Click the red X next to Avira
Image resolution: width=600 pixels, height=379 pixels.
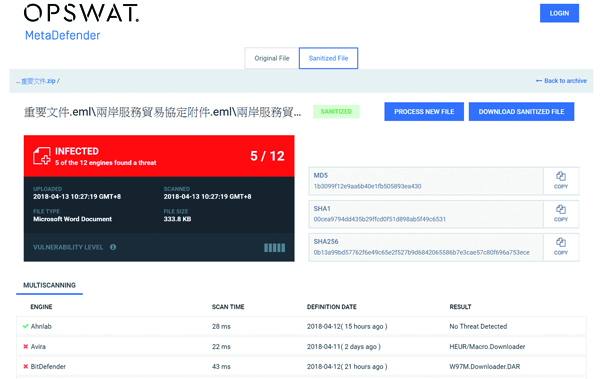[x=26, y=346]
